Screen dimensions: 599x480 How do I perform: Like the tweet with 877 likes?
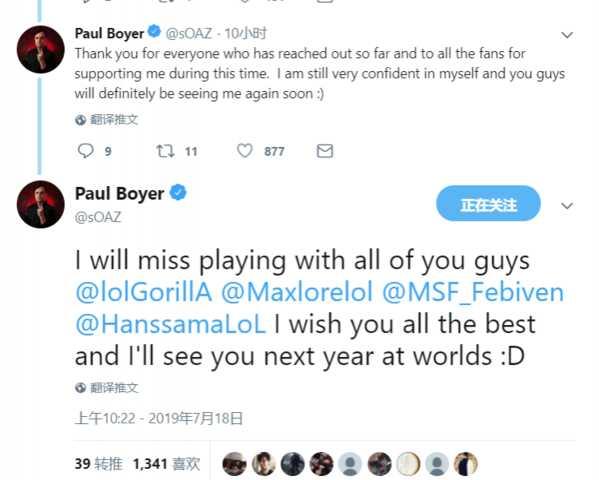[244, 151]
